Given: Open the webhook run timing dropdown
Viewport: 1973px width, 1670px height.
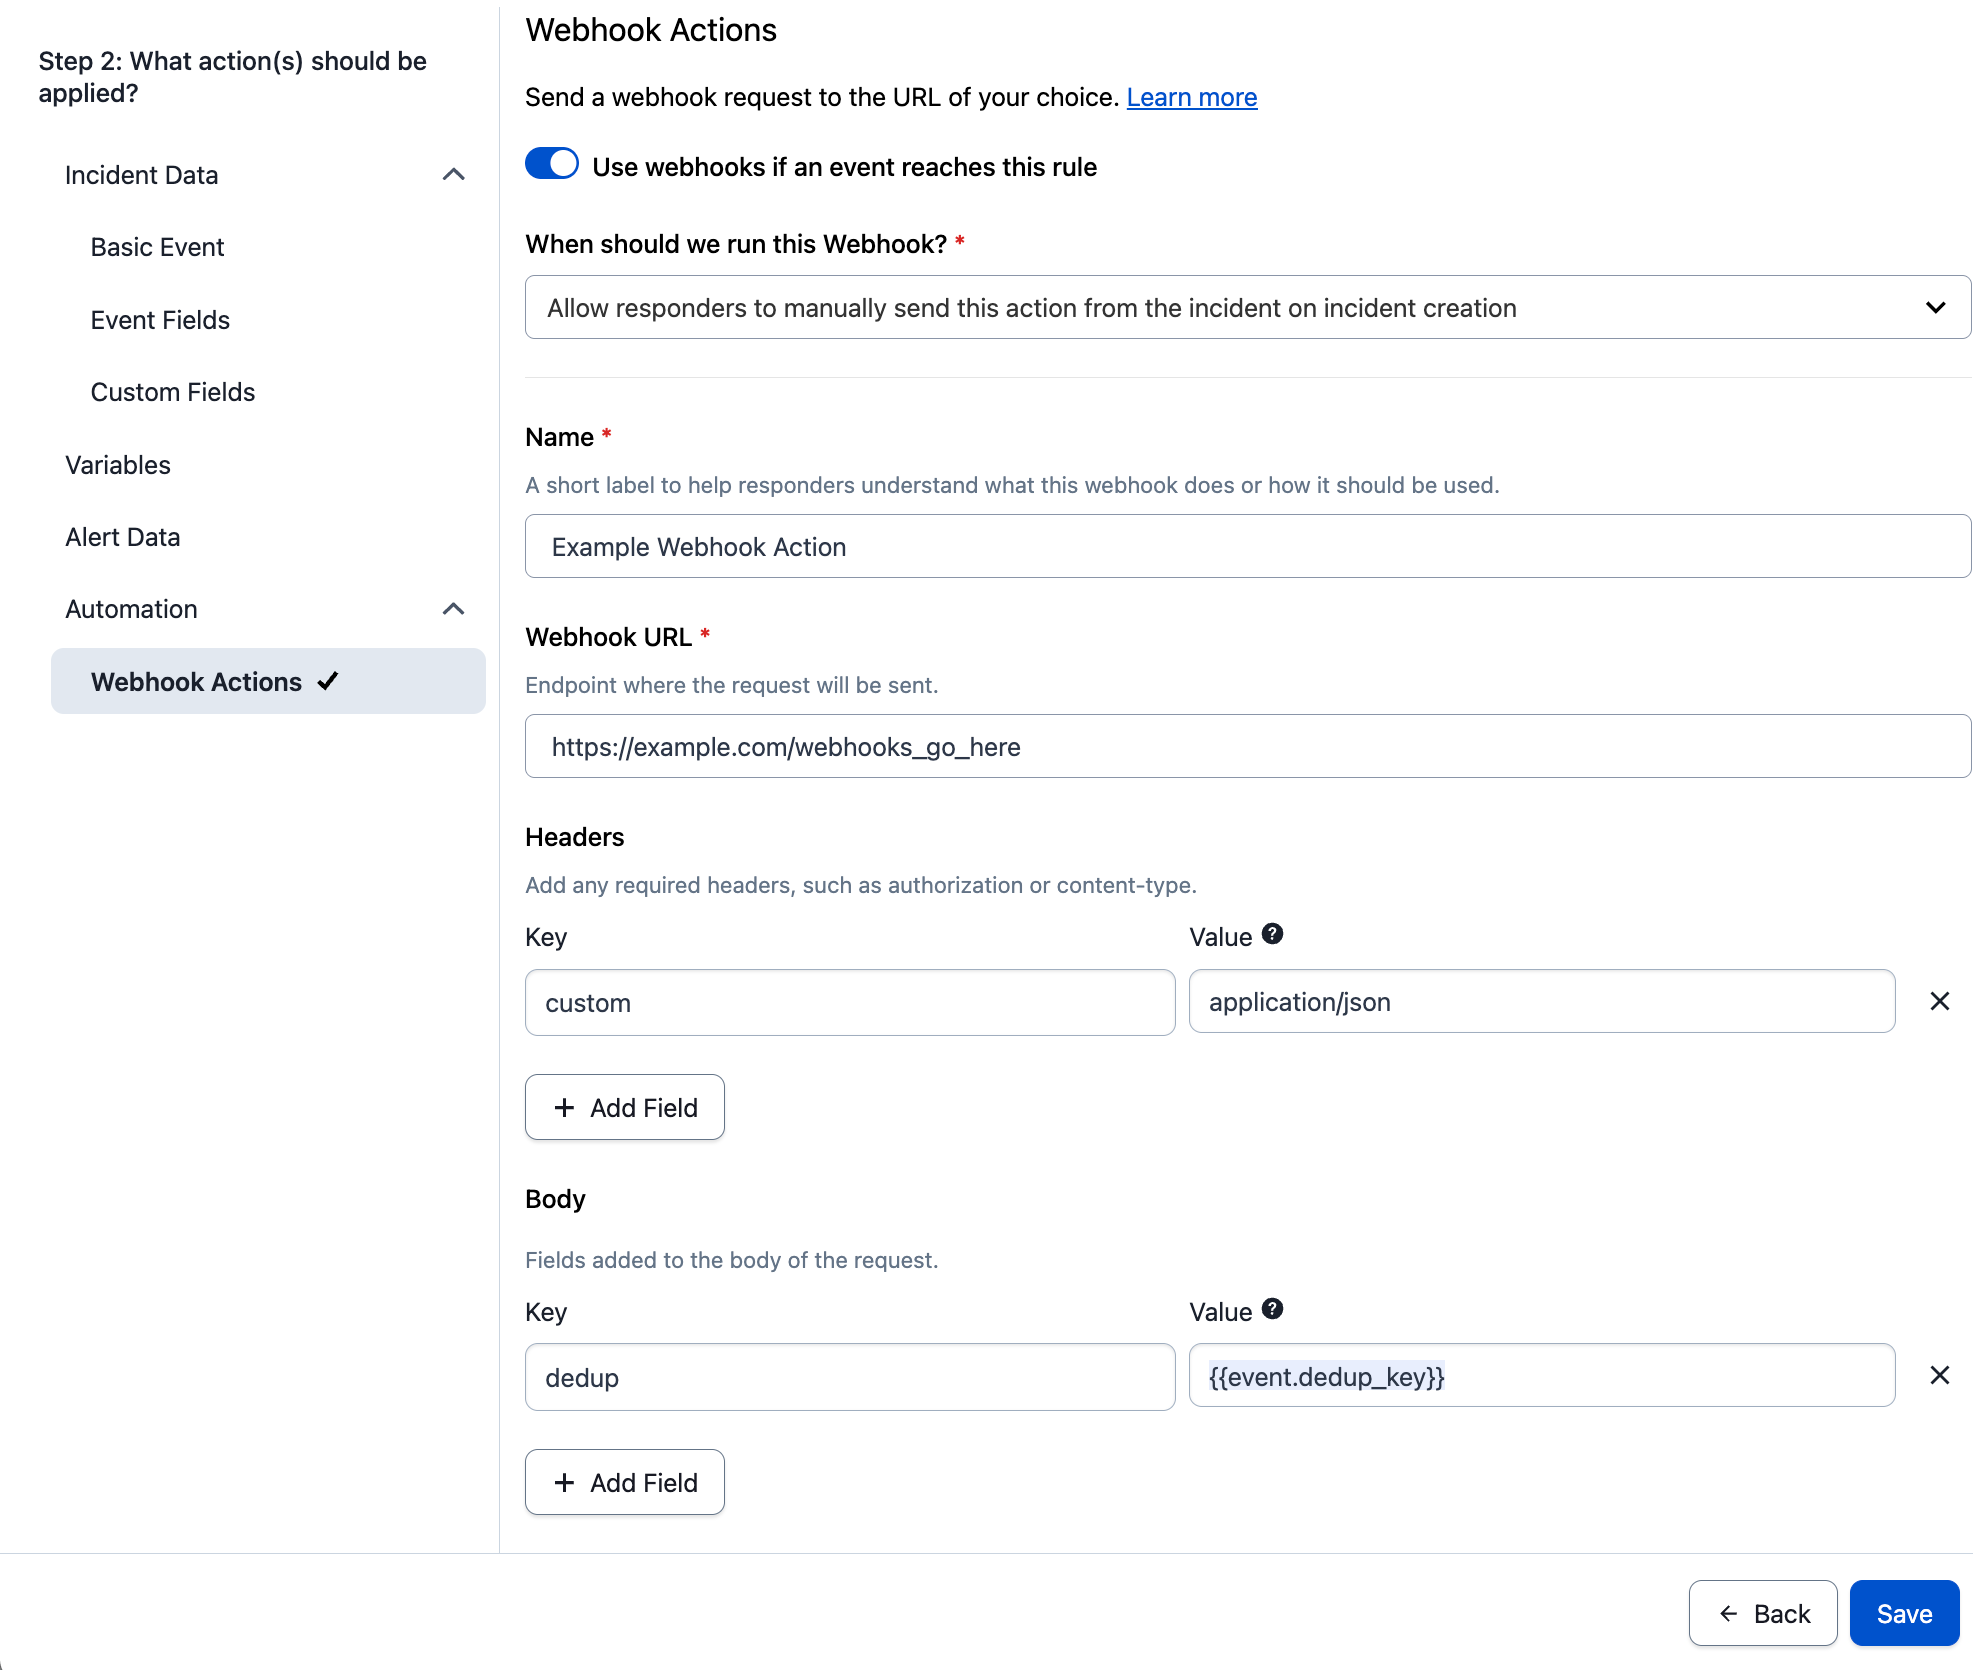Looking at the screenshot, I should pos(1247,307).
